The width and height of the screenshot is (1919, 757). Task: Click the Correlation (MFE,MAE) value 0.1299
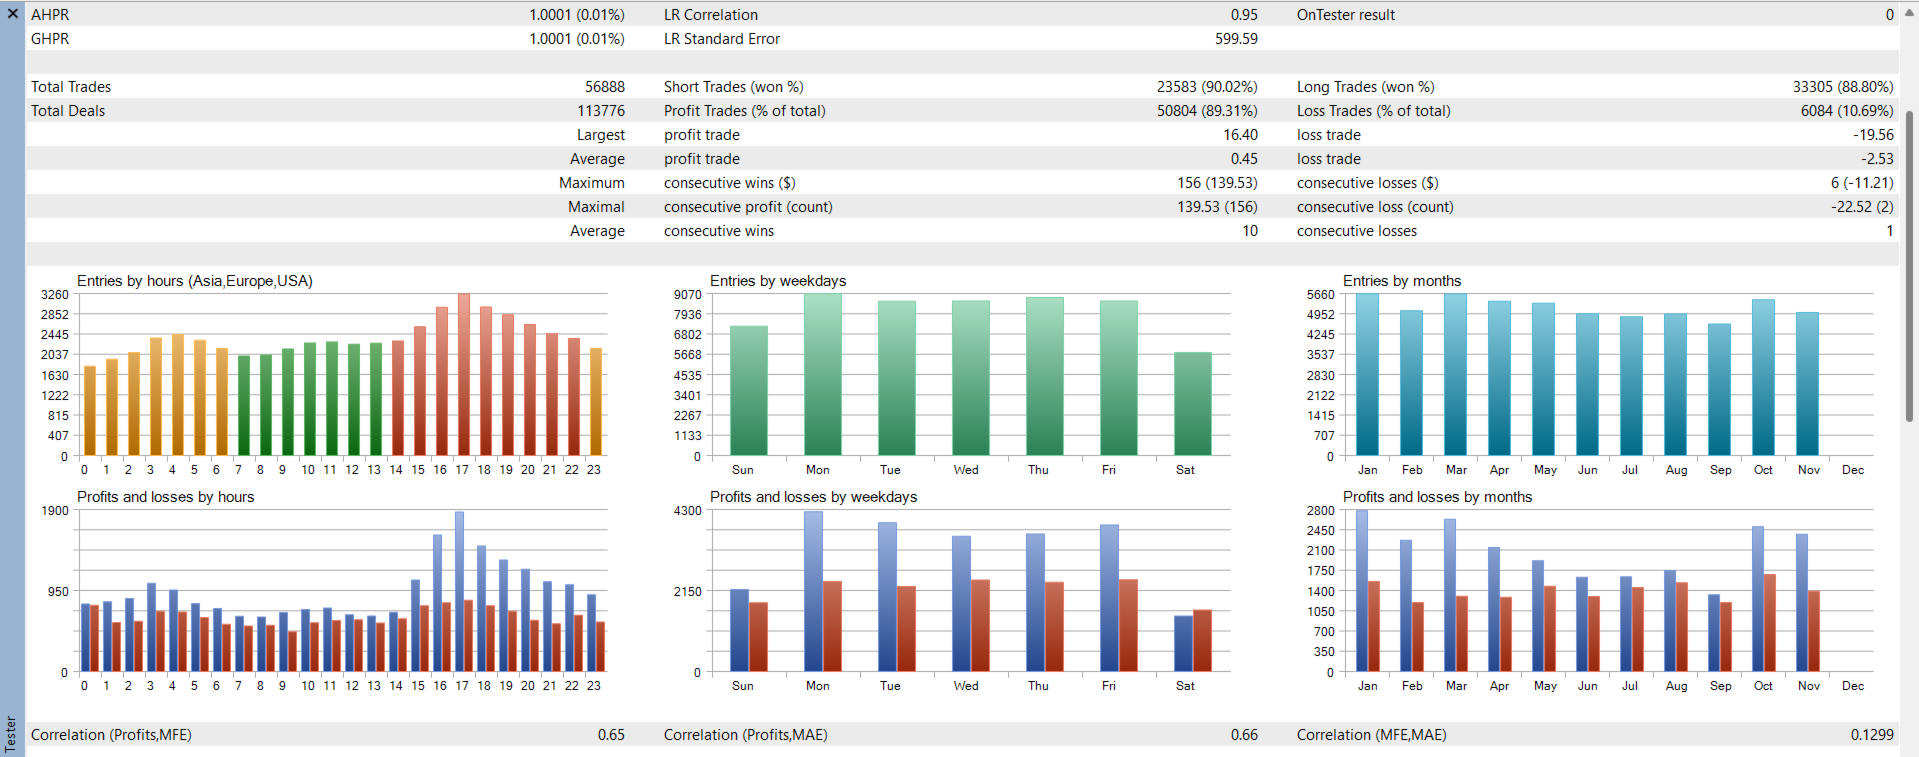click(1872, 735)
